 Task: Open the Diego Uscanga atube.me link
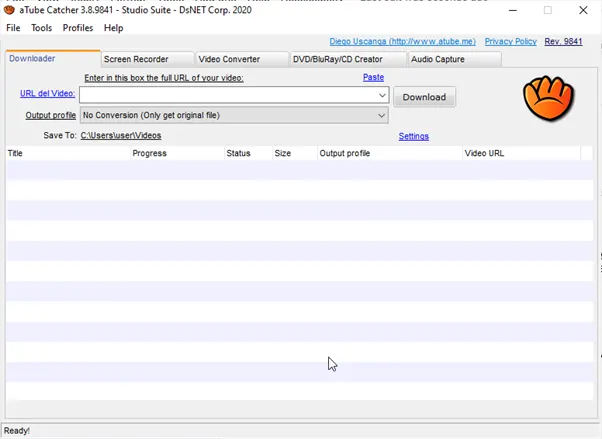coord(402,41)
